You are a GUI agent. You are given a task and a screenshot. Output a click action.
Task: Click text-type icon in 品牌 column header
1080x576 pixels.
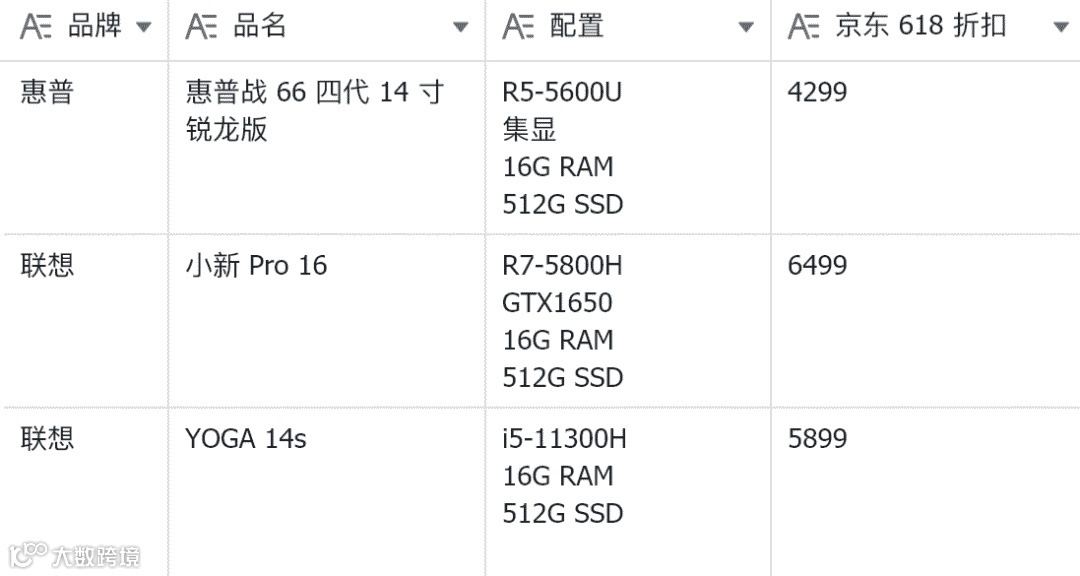(37, 27)
